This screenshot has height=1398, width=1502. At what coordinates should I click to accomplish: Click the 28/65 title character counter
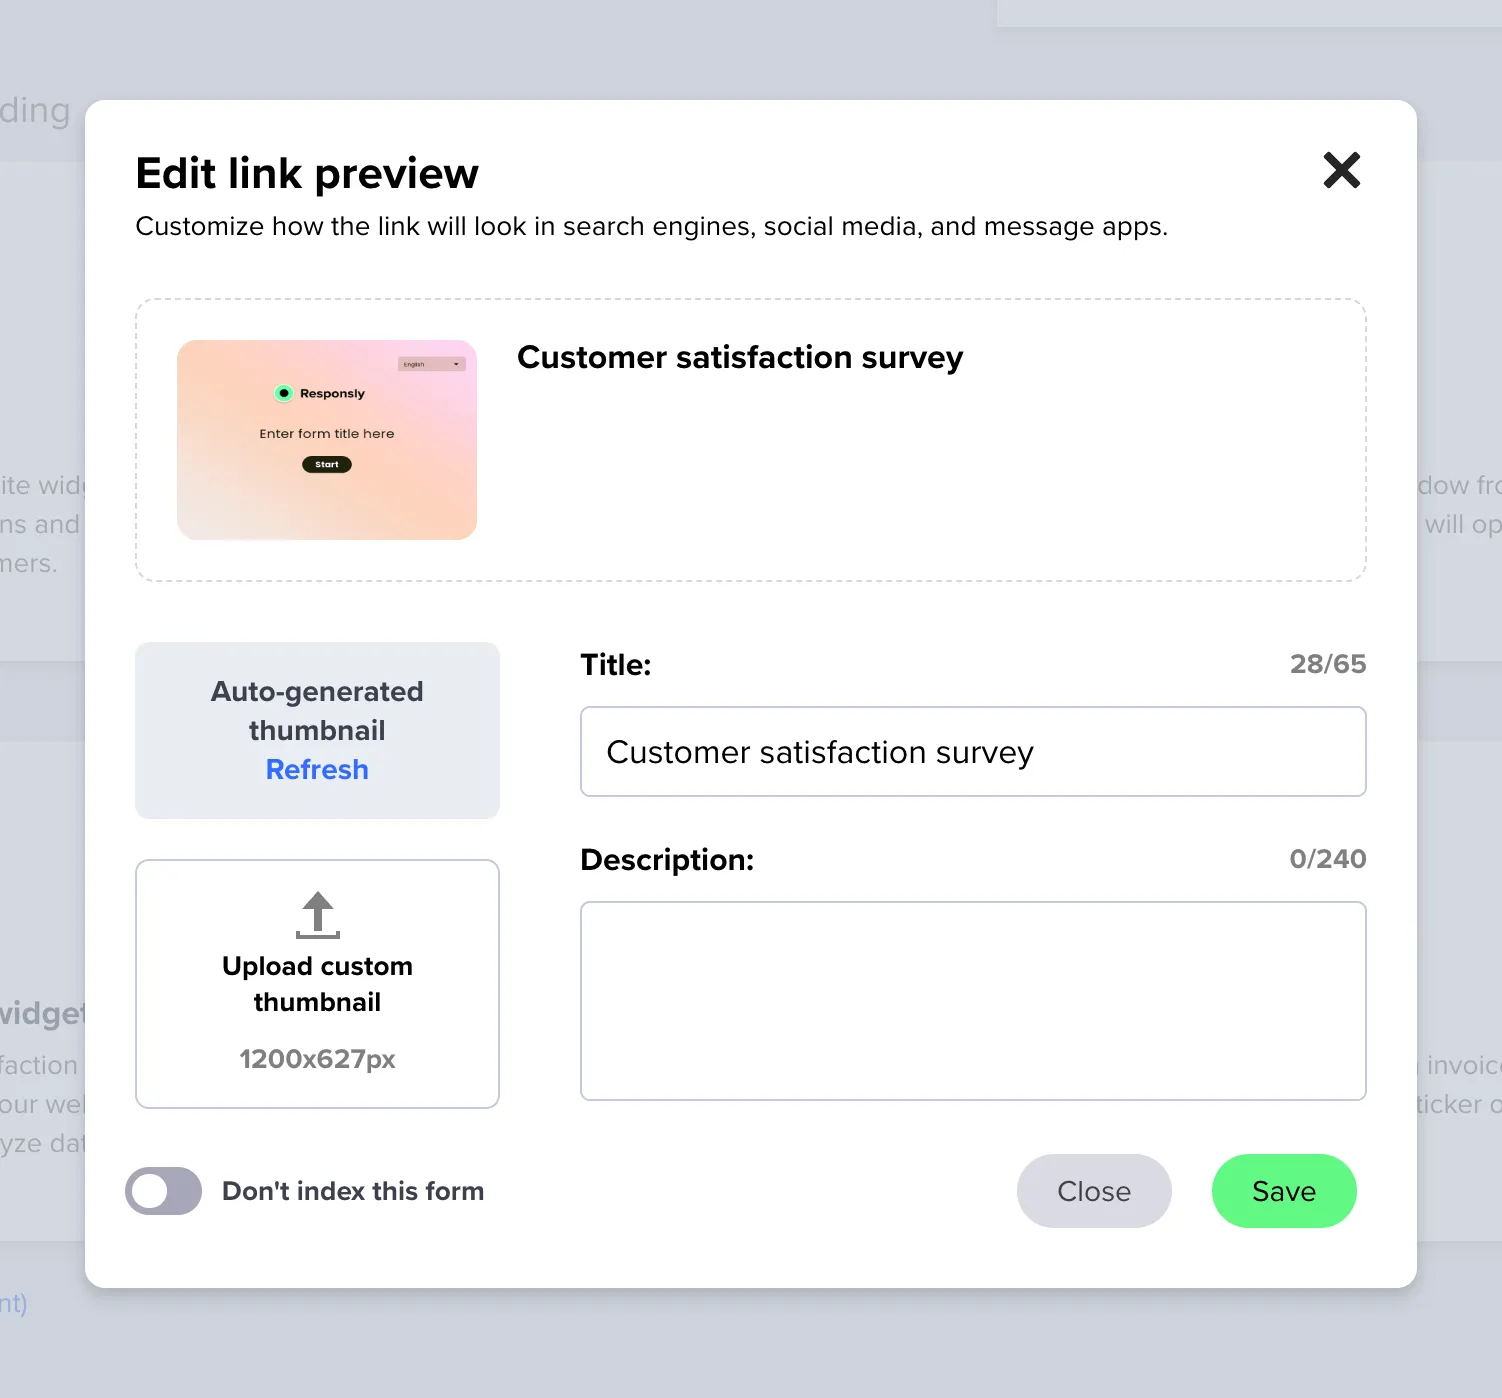coord(1328,663)
